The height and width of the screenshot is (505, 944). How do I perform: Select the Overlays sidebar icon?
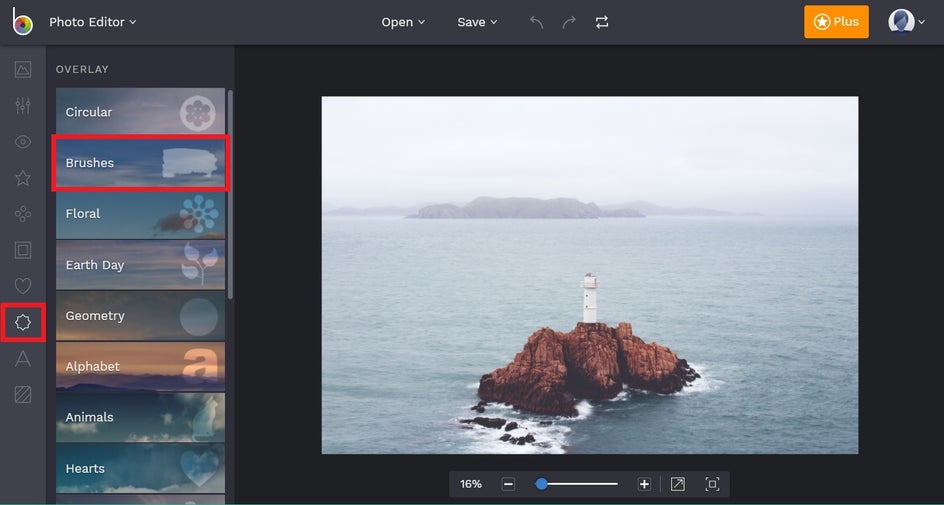23,322
